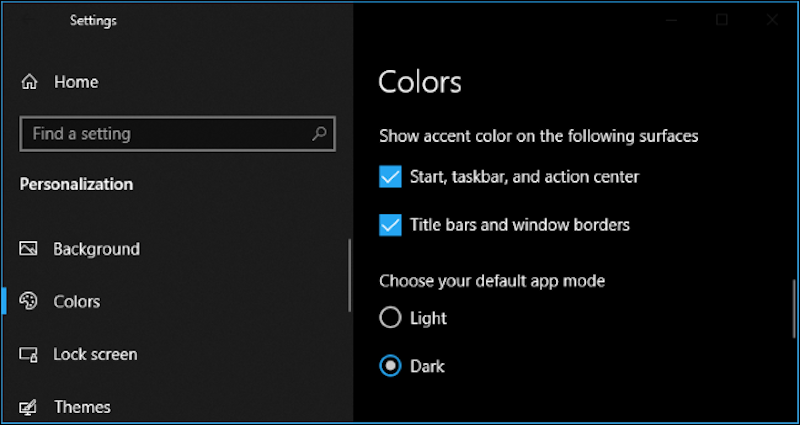This screenshot has height=425, width=800.
Task: Focus the Find a setting field
Action: pyautogui.click(x=178, y=134)
